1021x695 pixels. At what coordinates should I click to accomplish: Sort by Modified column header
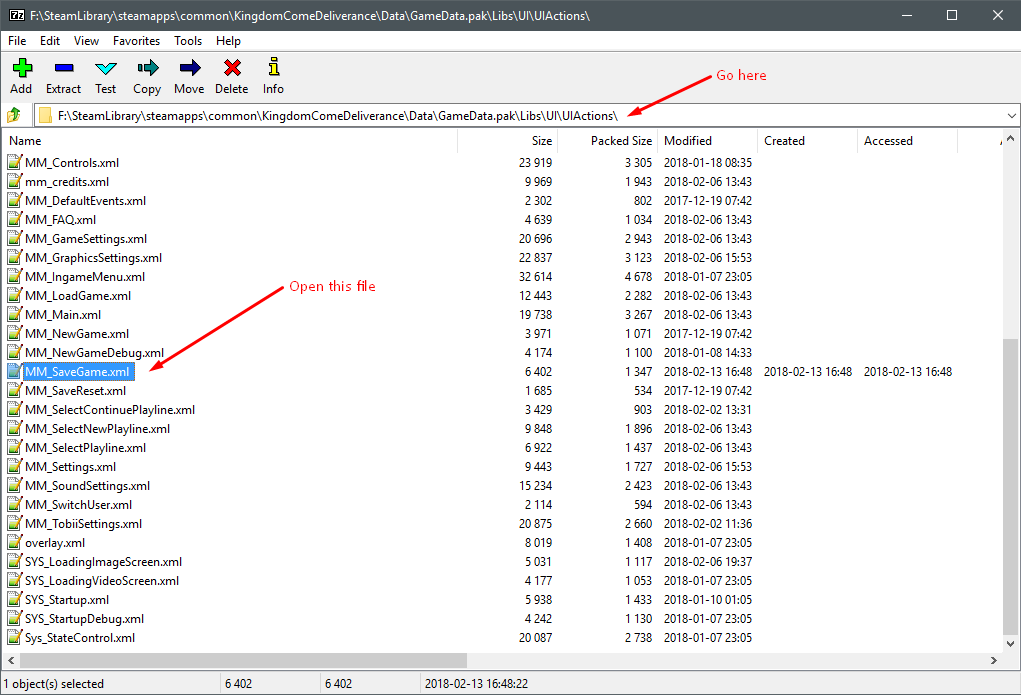[x=688, y=141]
